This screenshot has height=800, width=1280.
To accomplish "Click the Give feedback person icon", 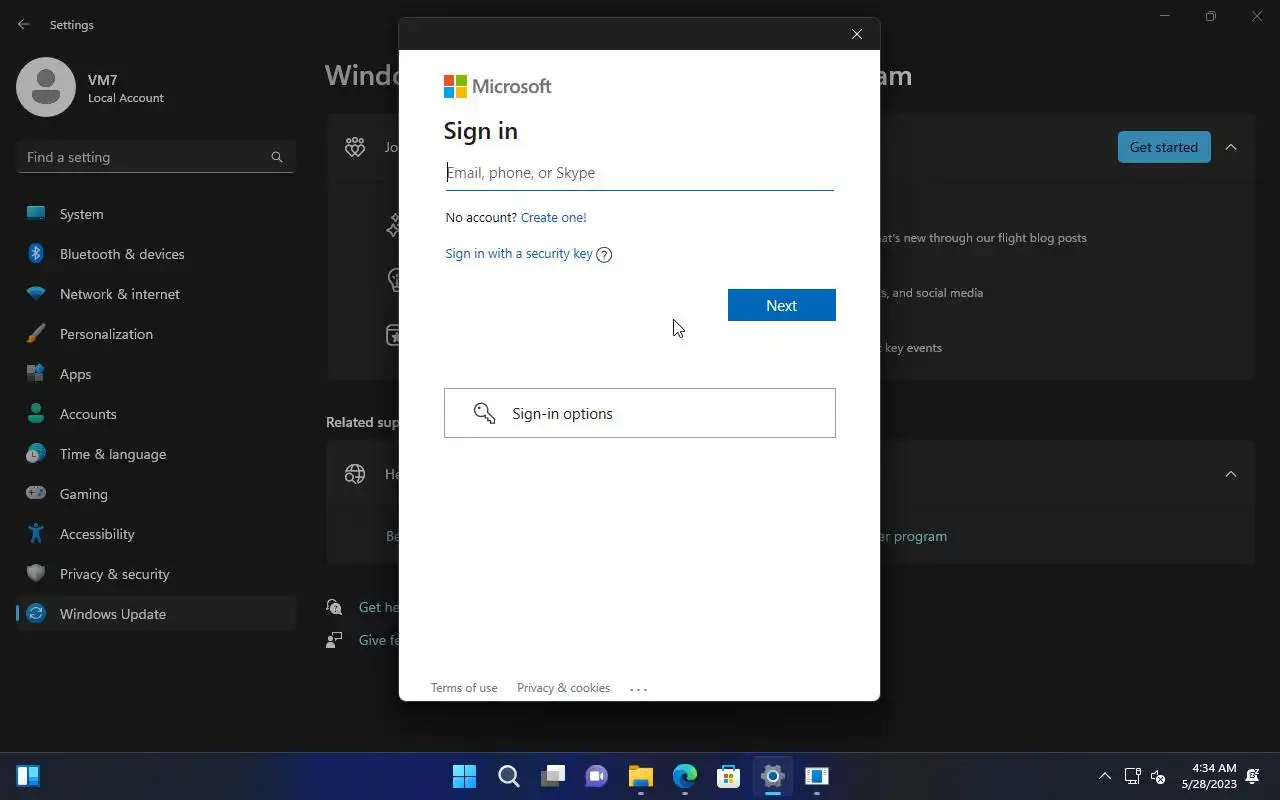I will (x=334, y=640).
